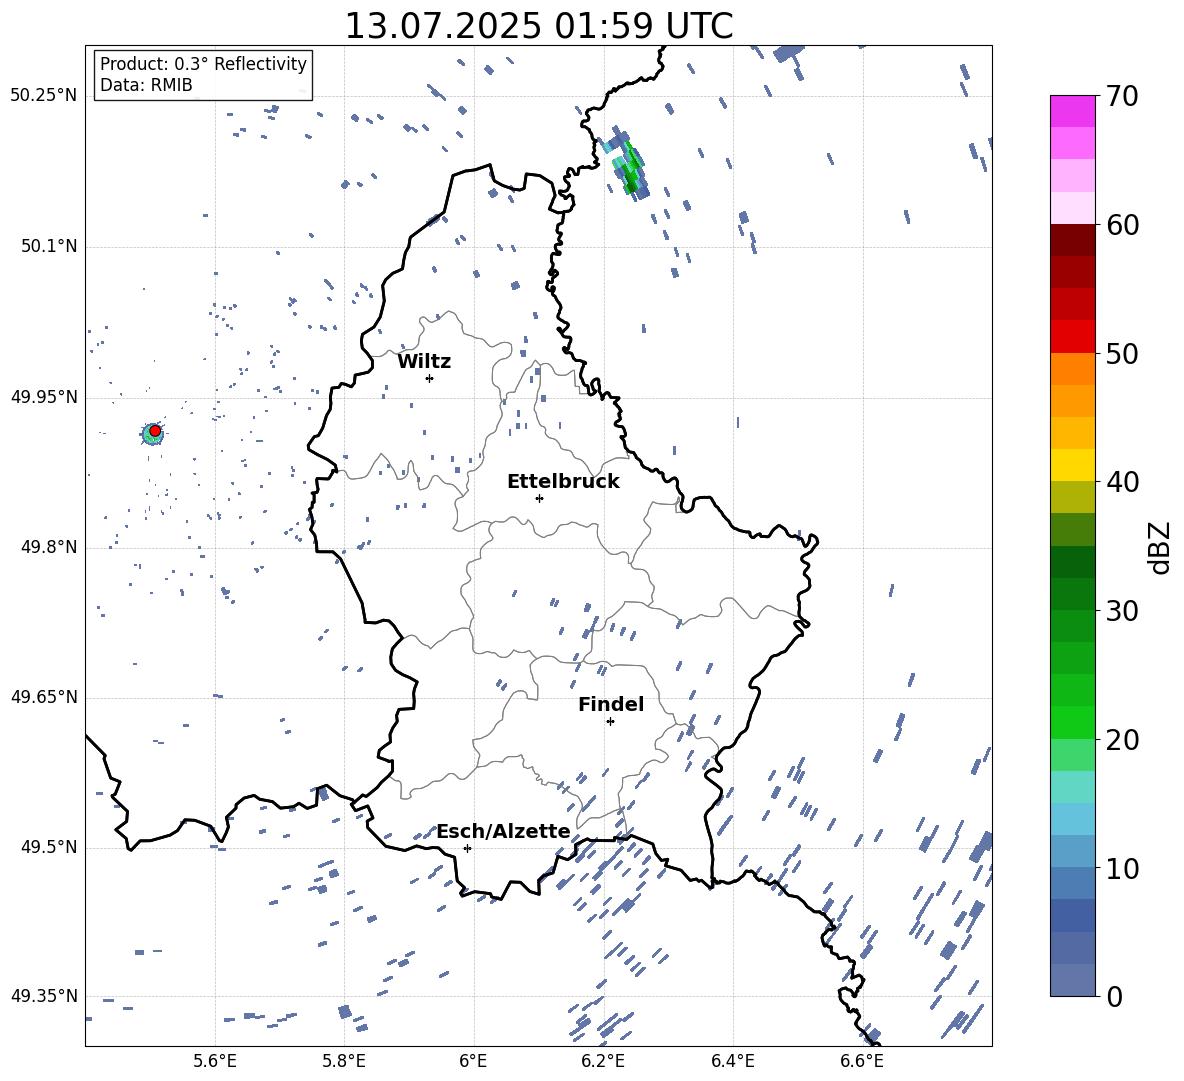Click the colorbar tick label 60
Image resolution: width=1184 pixels, height=1081 pixels.
pos(1122,225)
